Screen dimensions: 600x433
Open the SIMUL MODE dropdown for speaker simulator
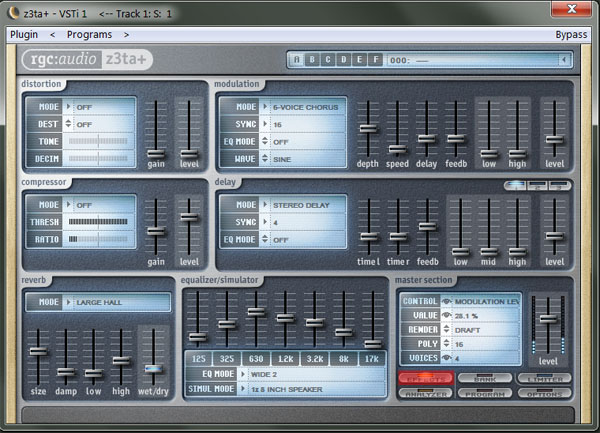point(243,389)
